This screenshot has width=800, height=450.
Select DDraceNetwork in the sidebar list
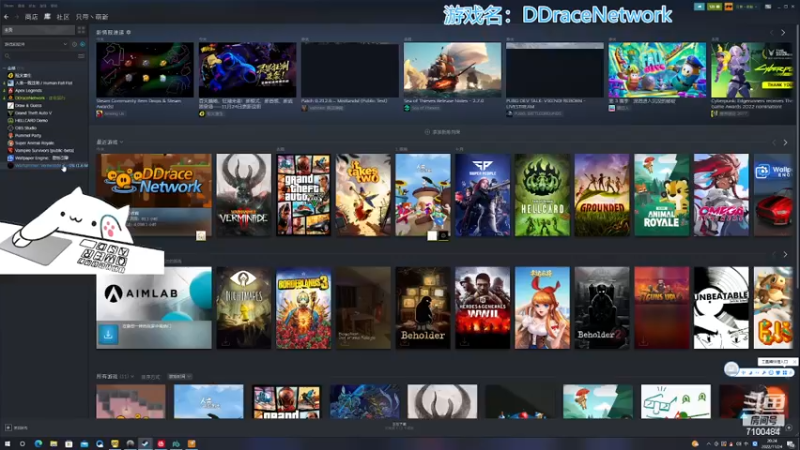(37, 98)
